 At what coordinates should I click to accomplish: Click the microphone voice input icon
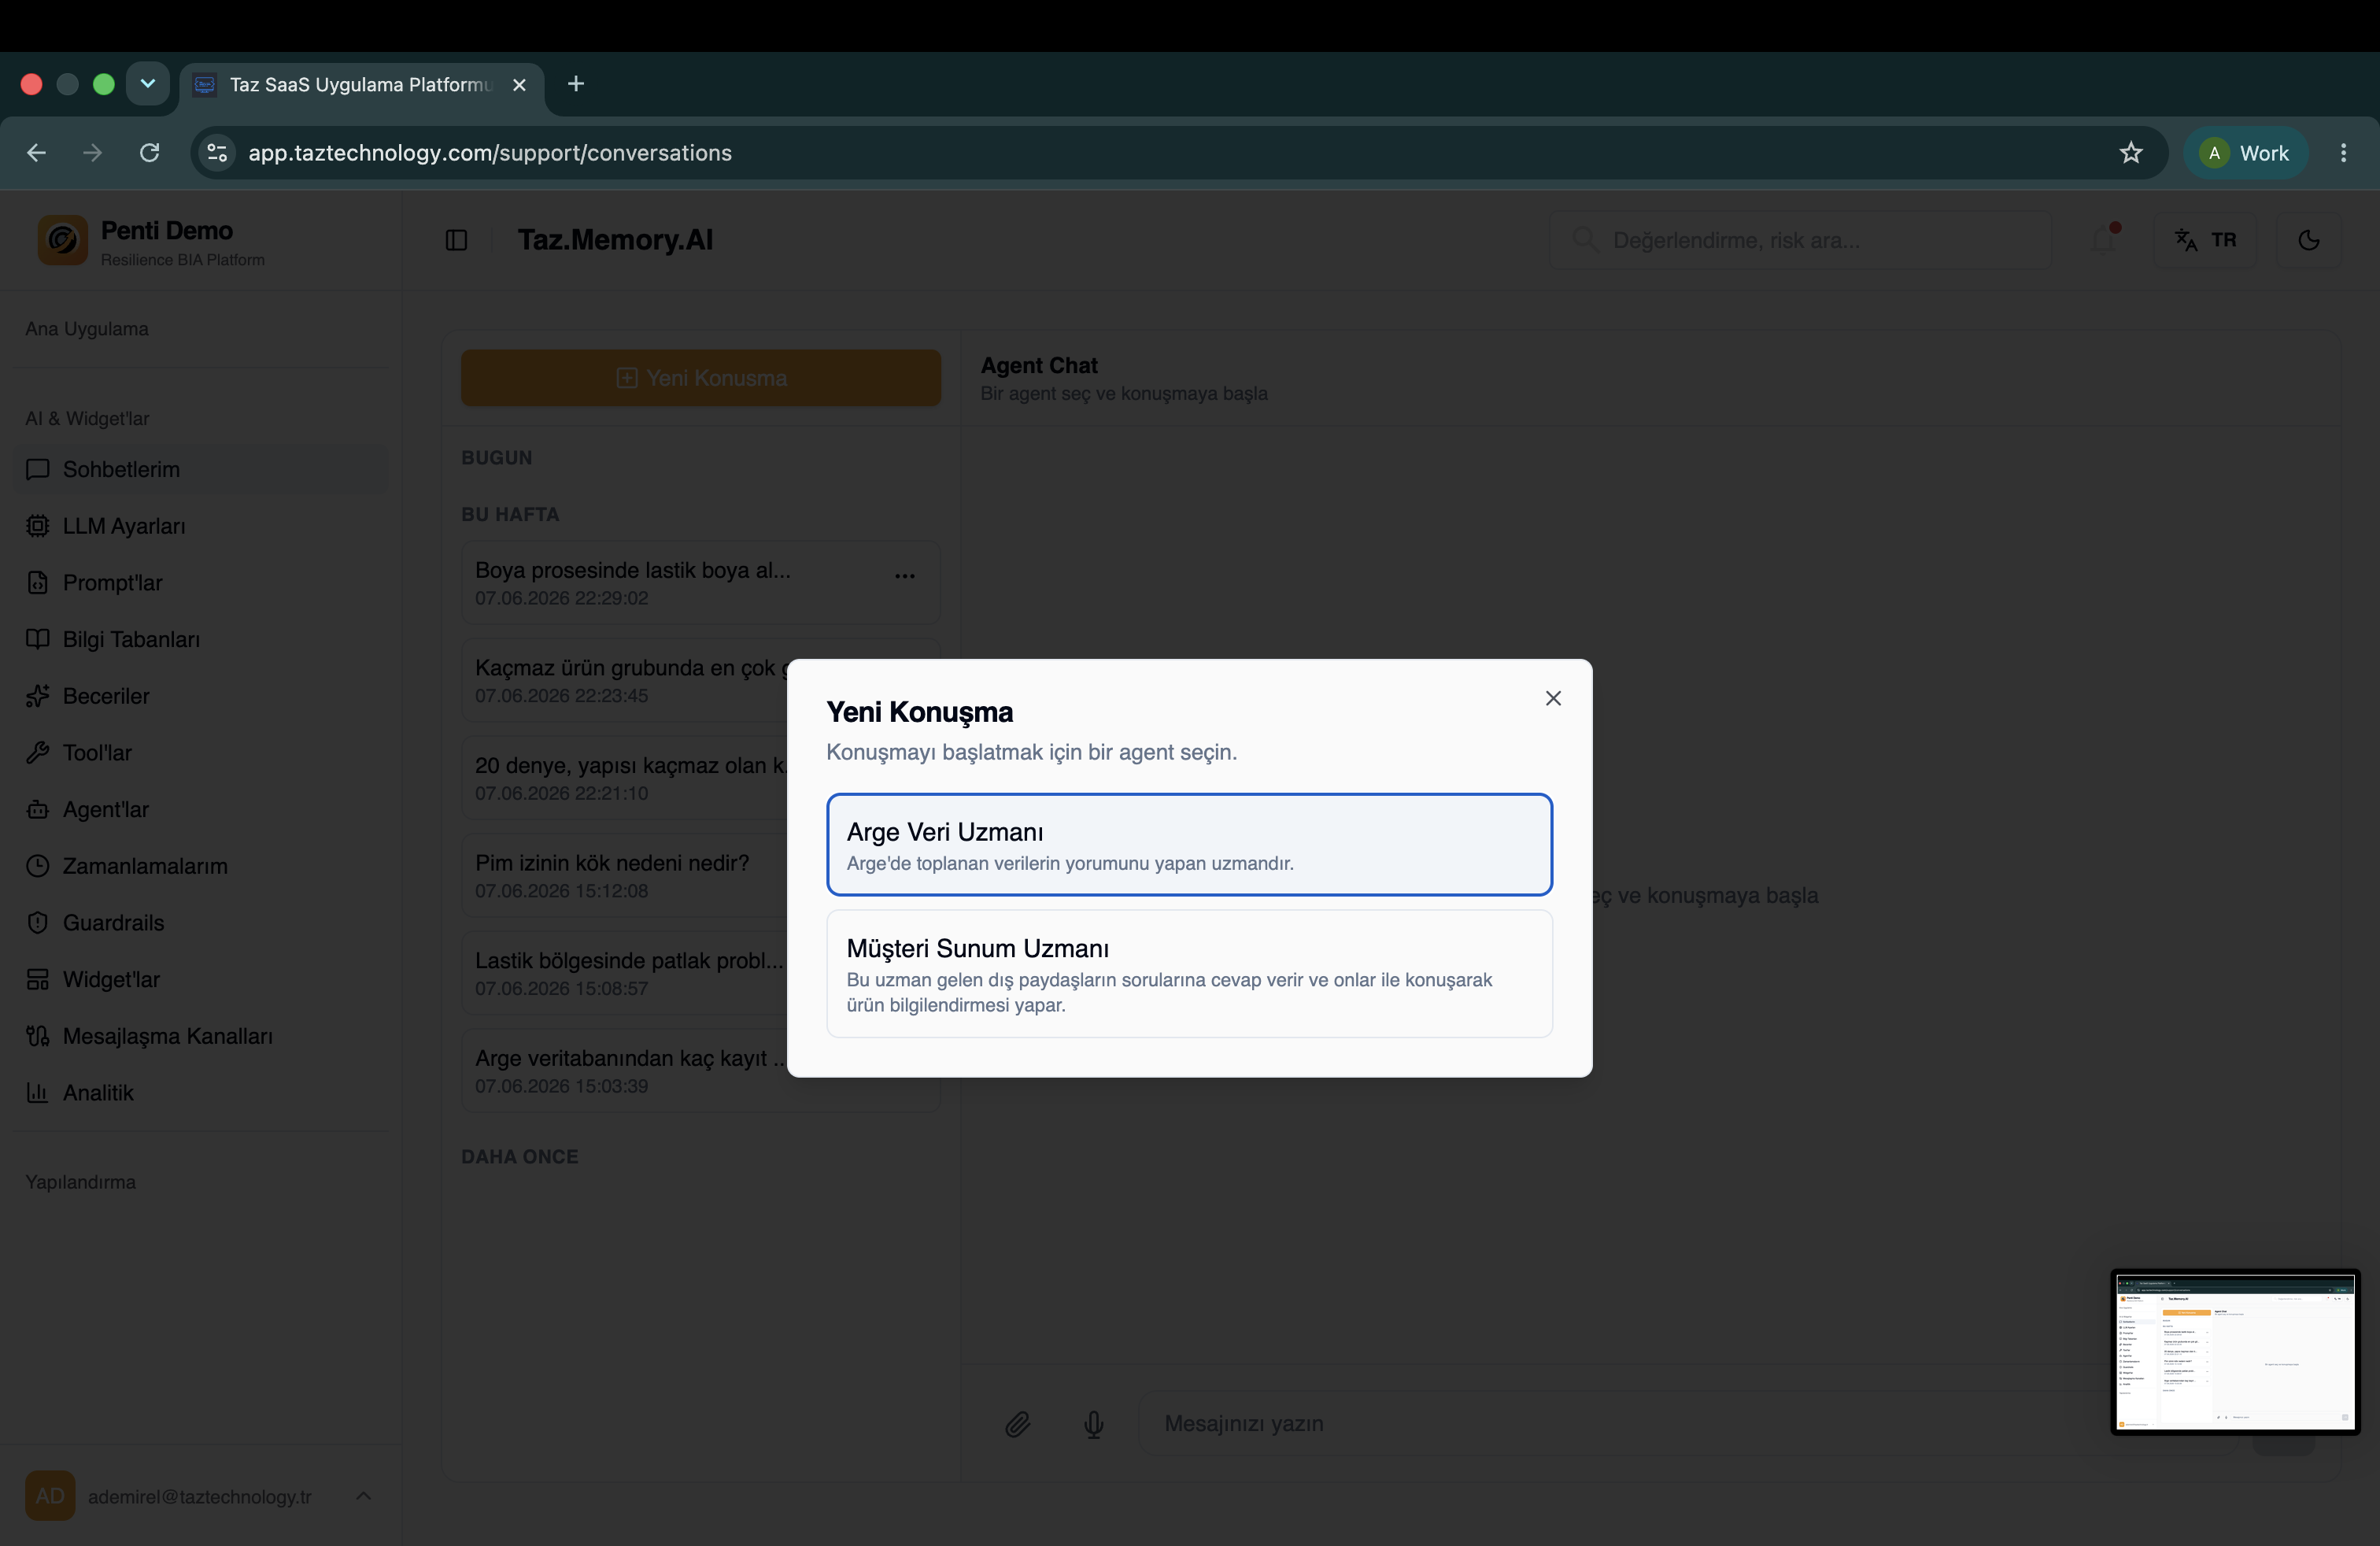(x=1094, y=1423)
